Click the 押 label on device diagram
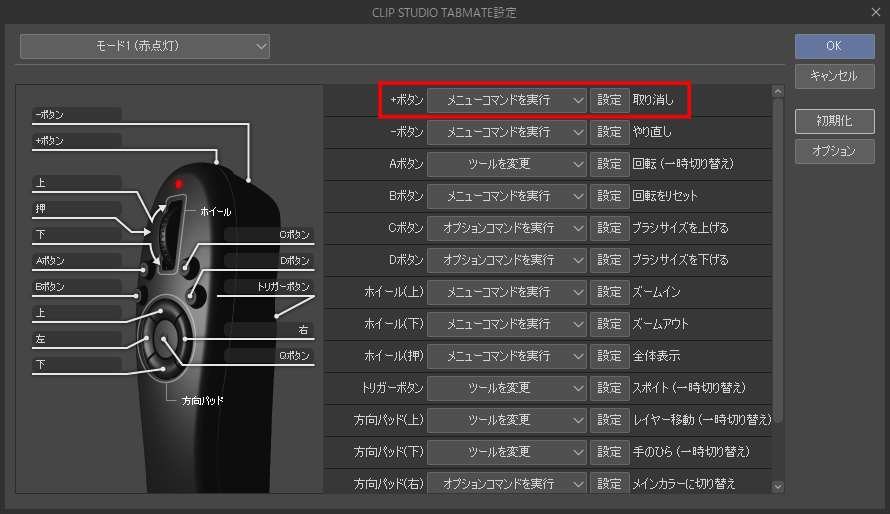This screenshot has width=890, height=514. pyautogui.click(x=40, y=209)
